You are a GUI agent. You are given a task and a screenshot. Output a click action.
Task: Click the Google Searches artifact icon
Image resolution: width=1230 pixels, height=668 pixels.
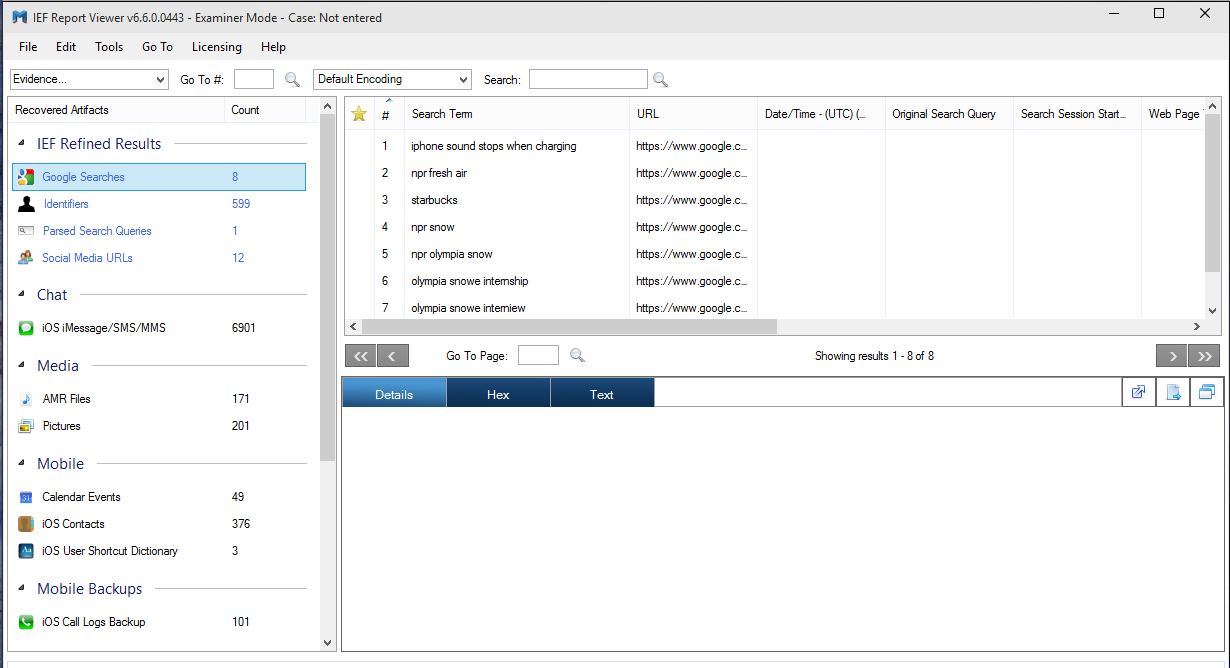click(26, 177)
